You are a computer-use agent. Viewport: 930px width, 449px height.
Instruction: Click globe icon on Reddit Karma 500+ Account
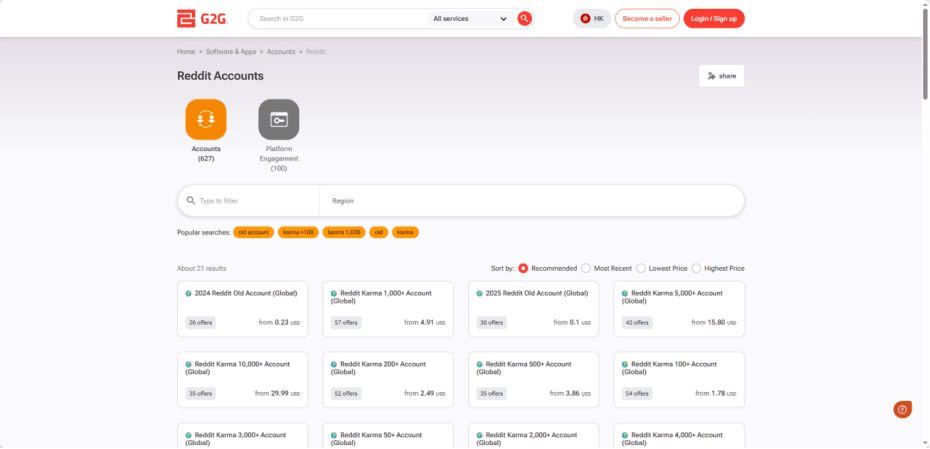click(x=479, y=364)
